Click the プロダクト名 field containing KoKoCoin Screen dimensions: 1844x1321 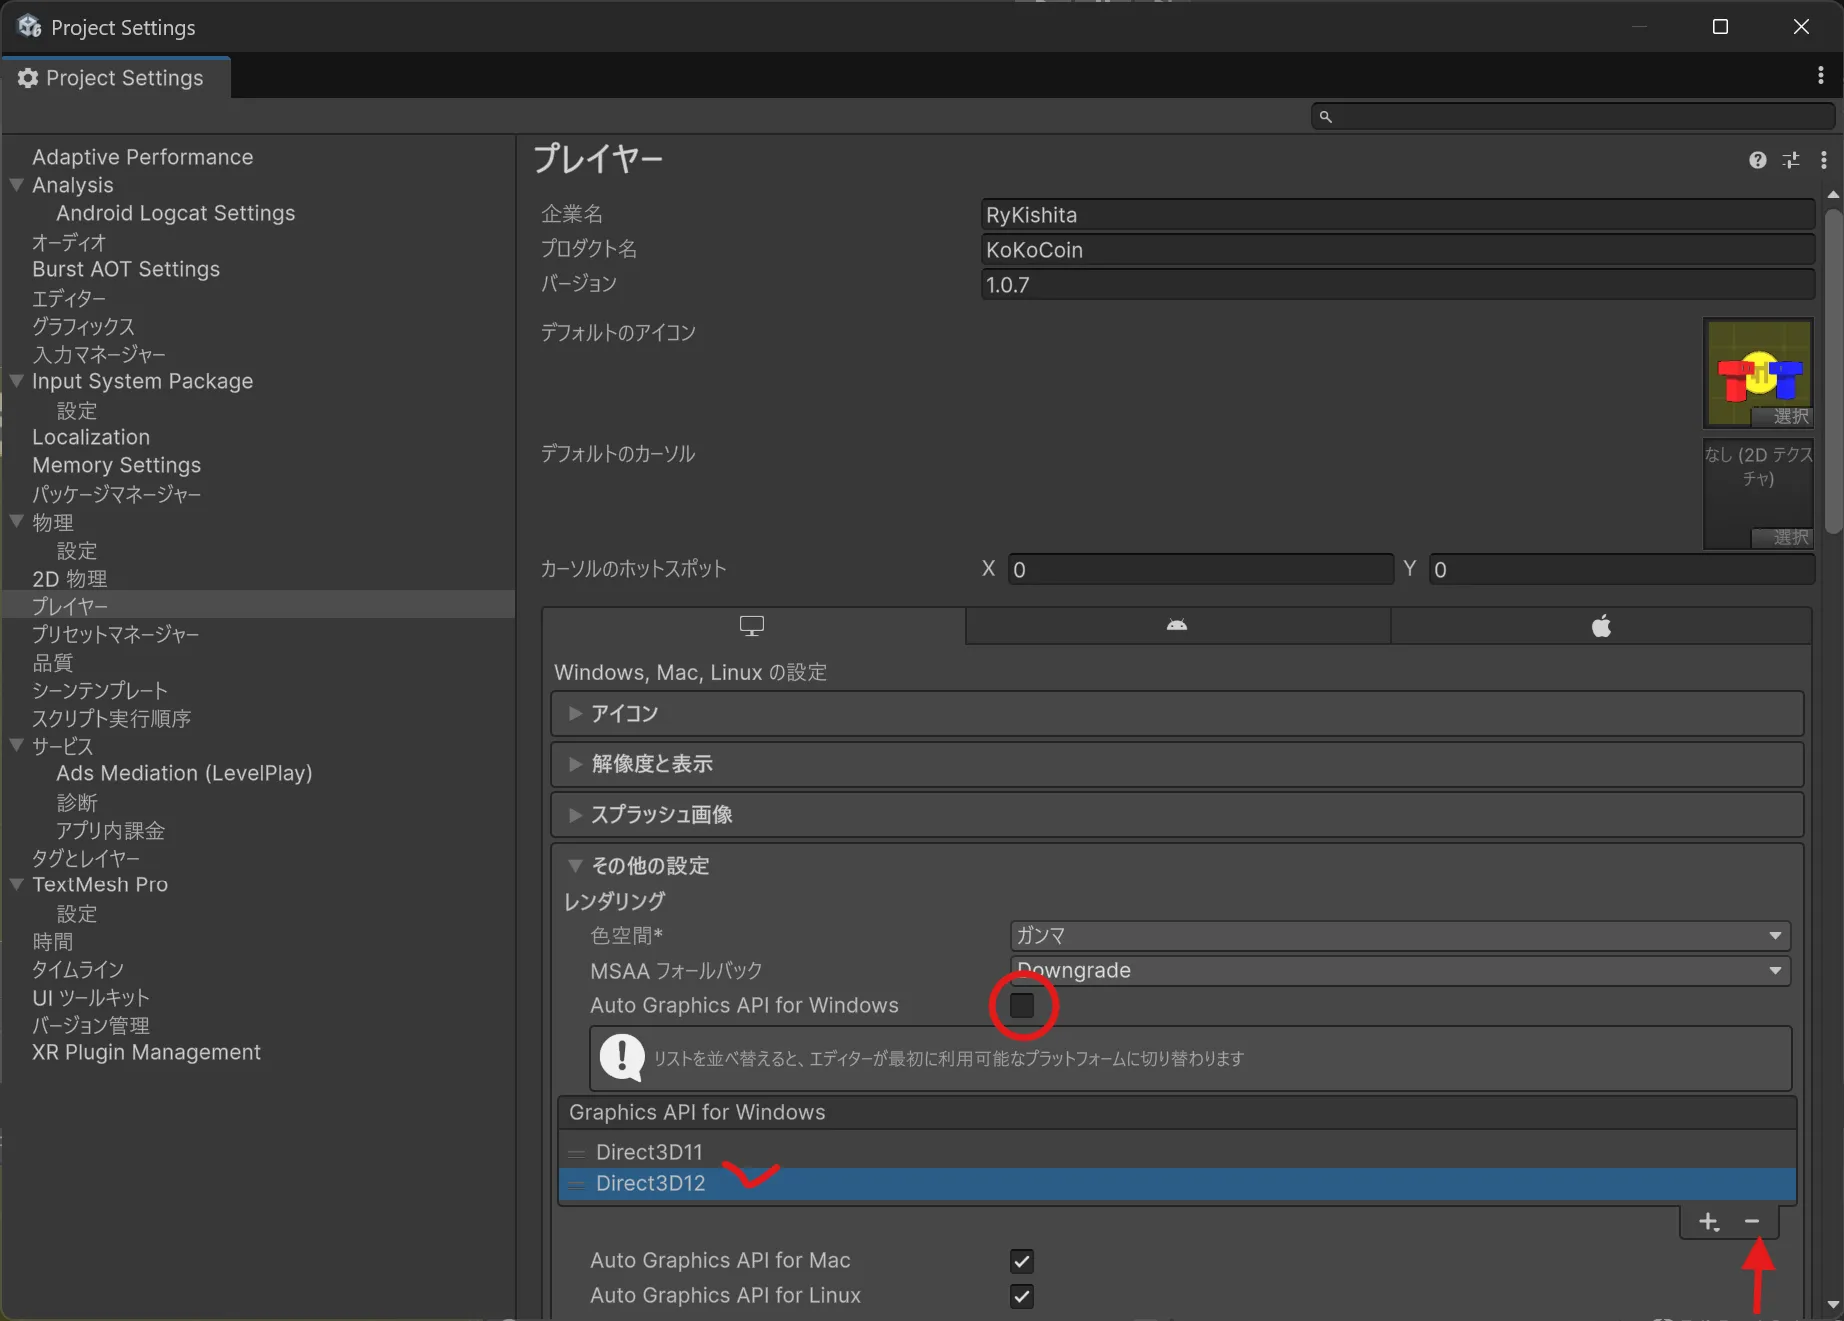[1396, 250]
